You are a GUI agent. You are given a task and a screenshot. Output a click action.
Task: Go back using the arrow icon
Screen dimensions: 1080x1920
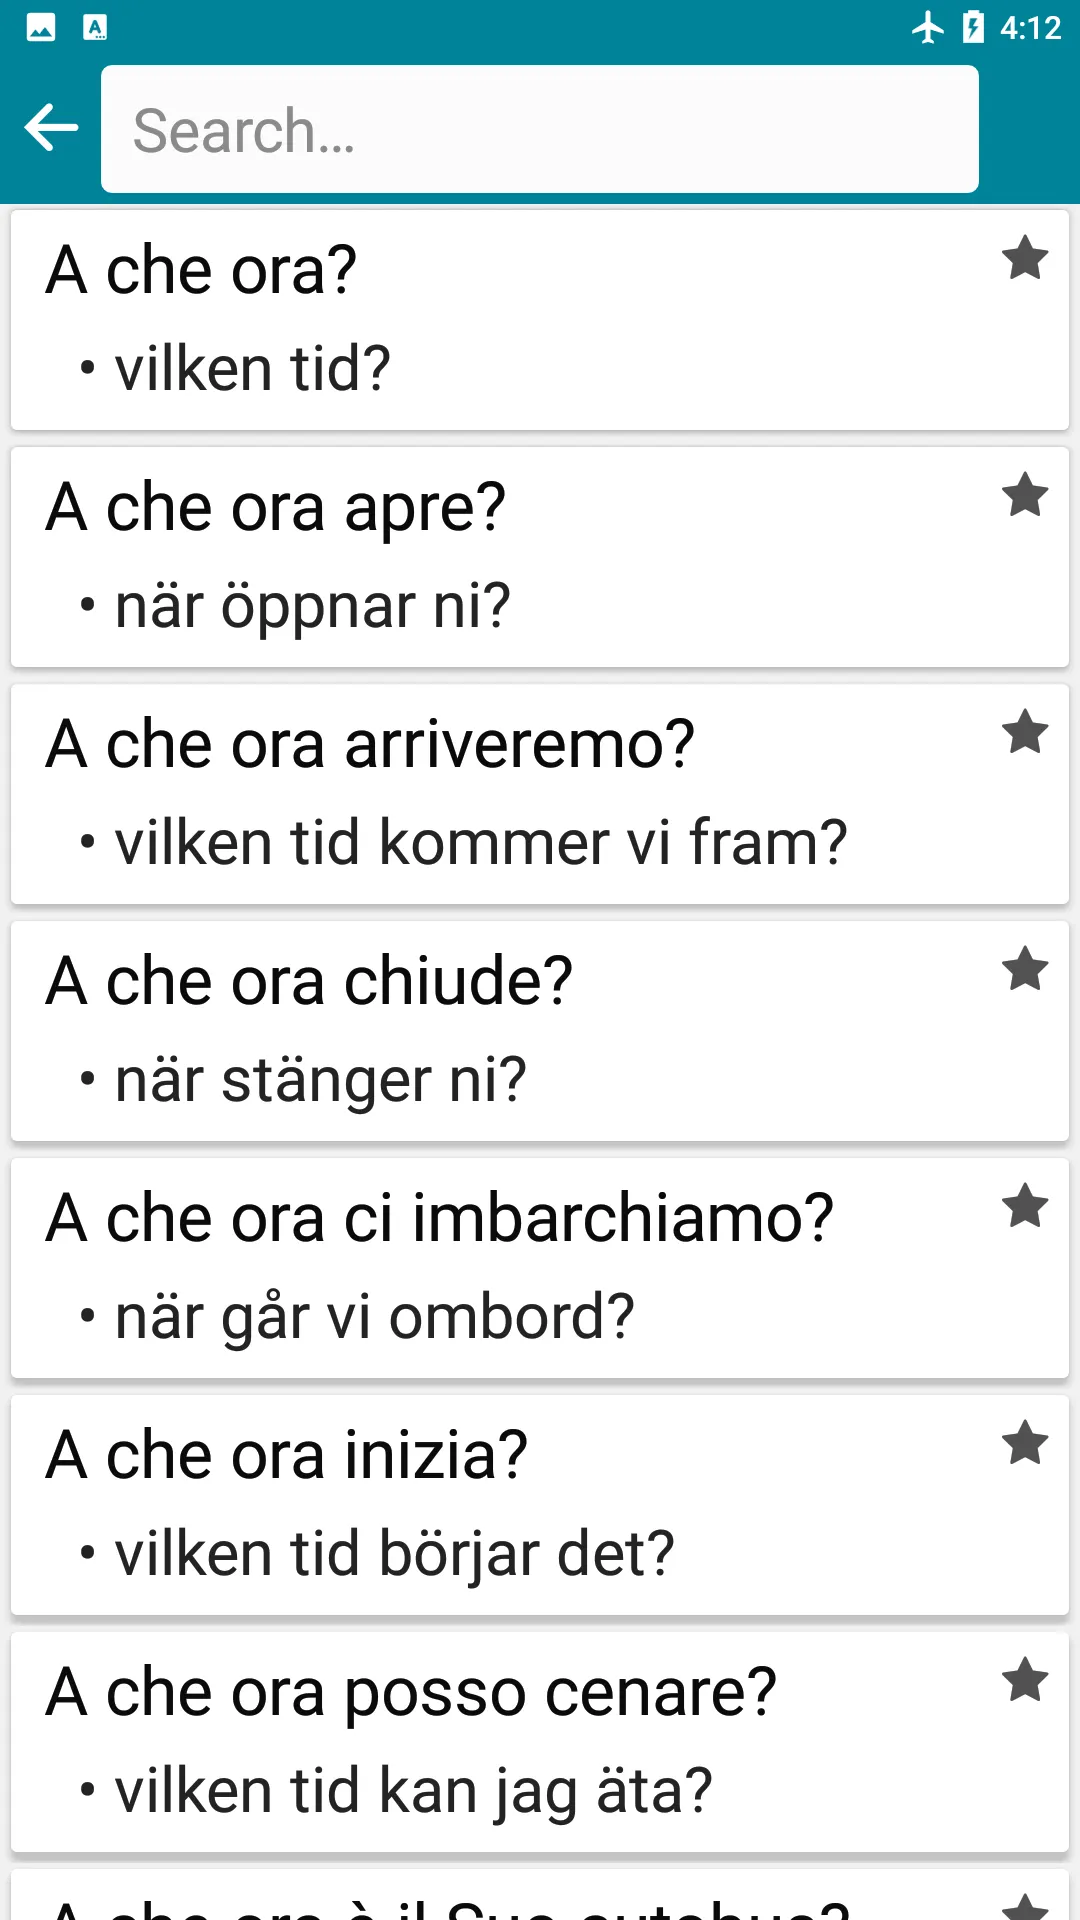pyautogui.click(x=51, y=128)
